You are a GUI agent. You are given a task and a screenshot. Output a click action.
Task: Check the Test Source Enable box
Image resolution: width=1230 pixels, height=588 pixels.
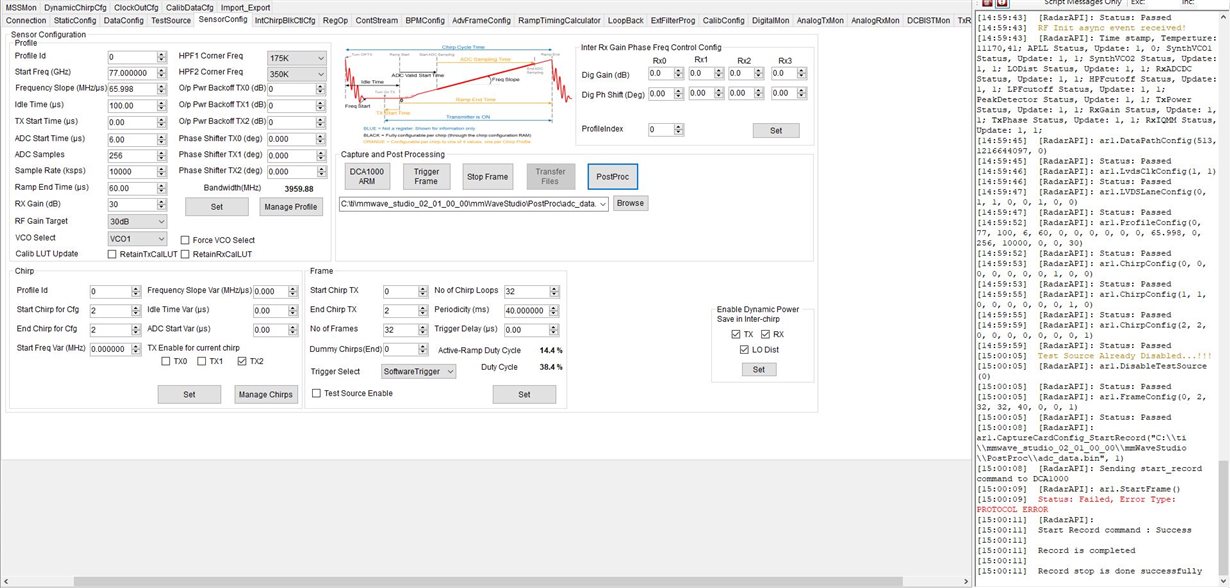pos(317,394)
